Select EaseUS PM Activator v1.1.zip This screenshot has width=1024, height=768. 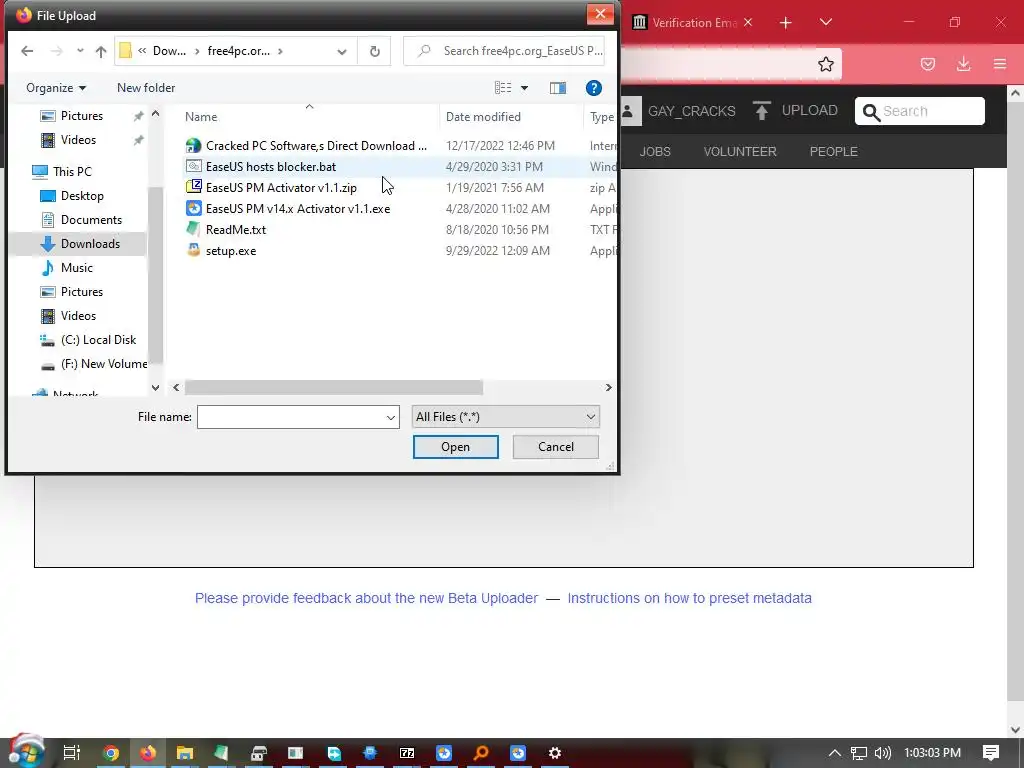(272, 187)
